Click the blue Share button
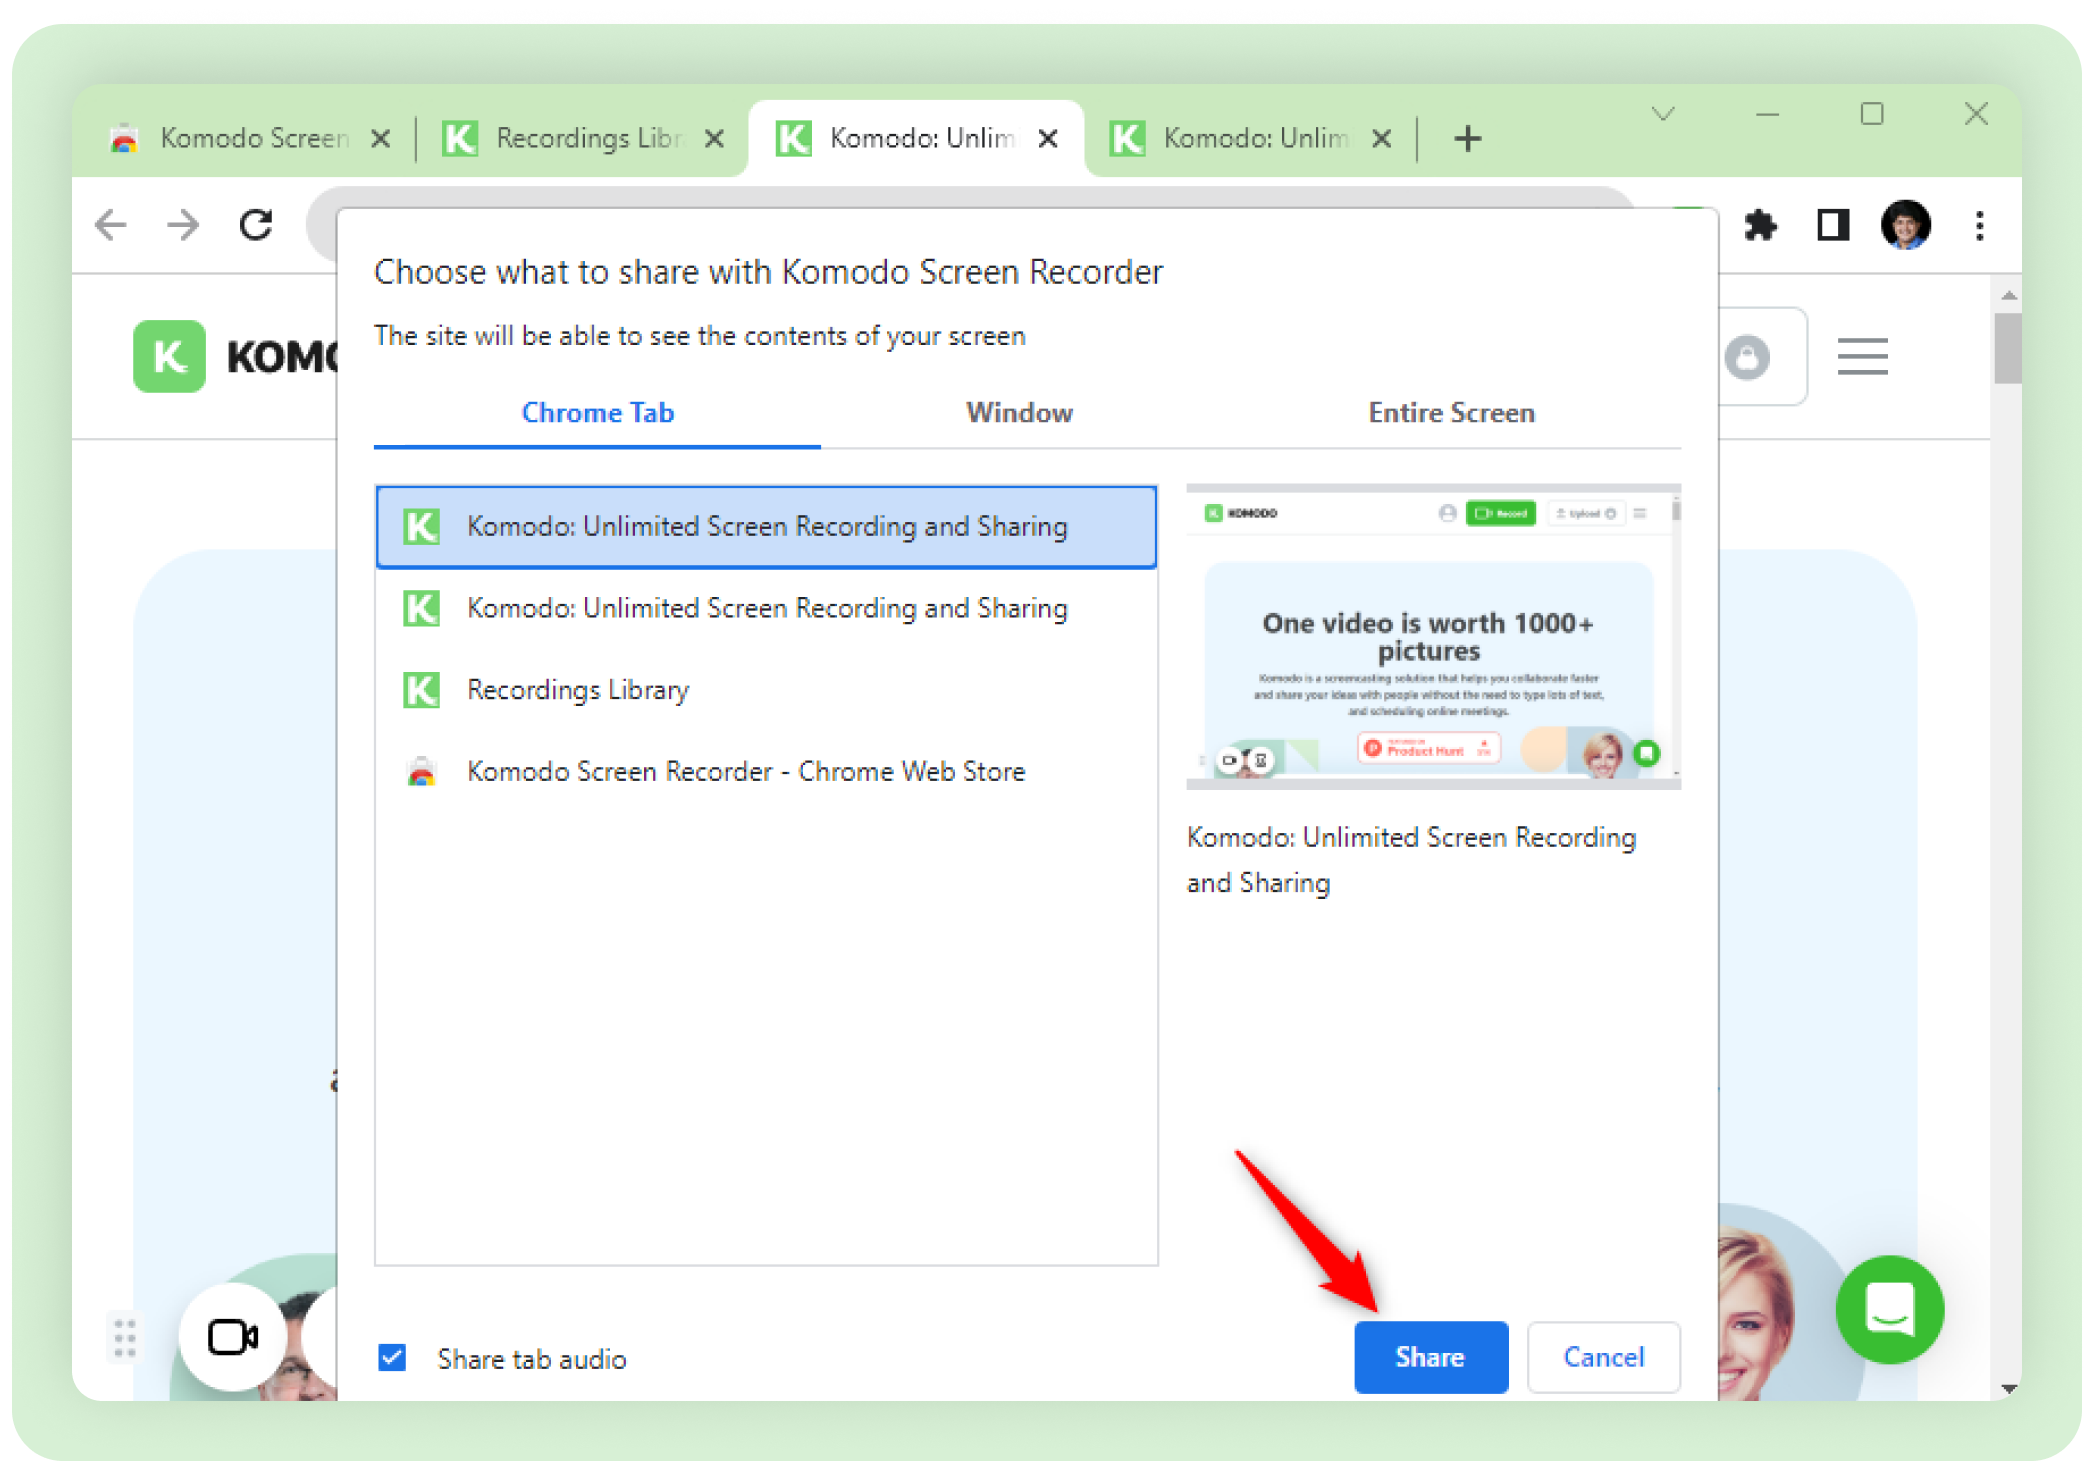The height and width of the screenshot is (1461, 2094). click(x=1430, y=1356)
